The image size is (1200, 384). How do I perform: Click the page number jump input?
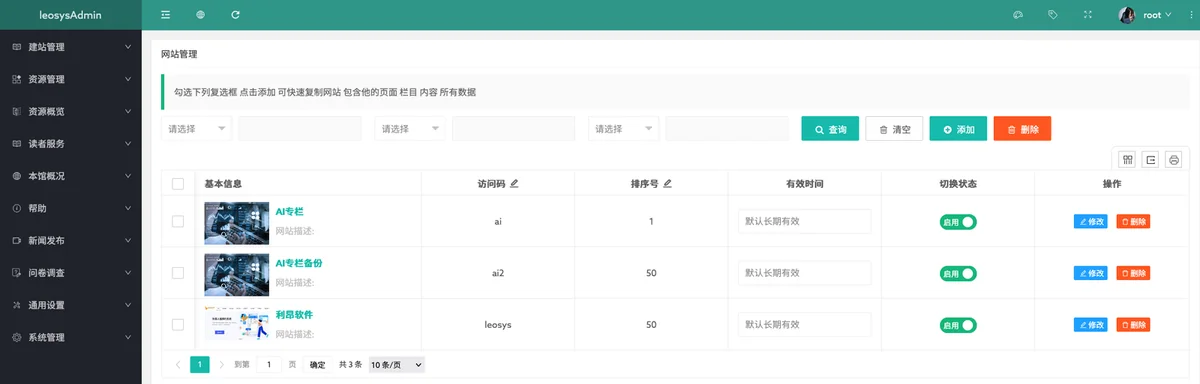pyautogui.click(x=268, y=365)
